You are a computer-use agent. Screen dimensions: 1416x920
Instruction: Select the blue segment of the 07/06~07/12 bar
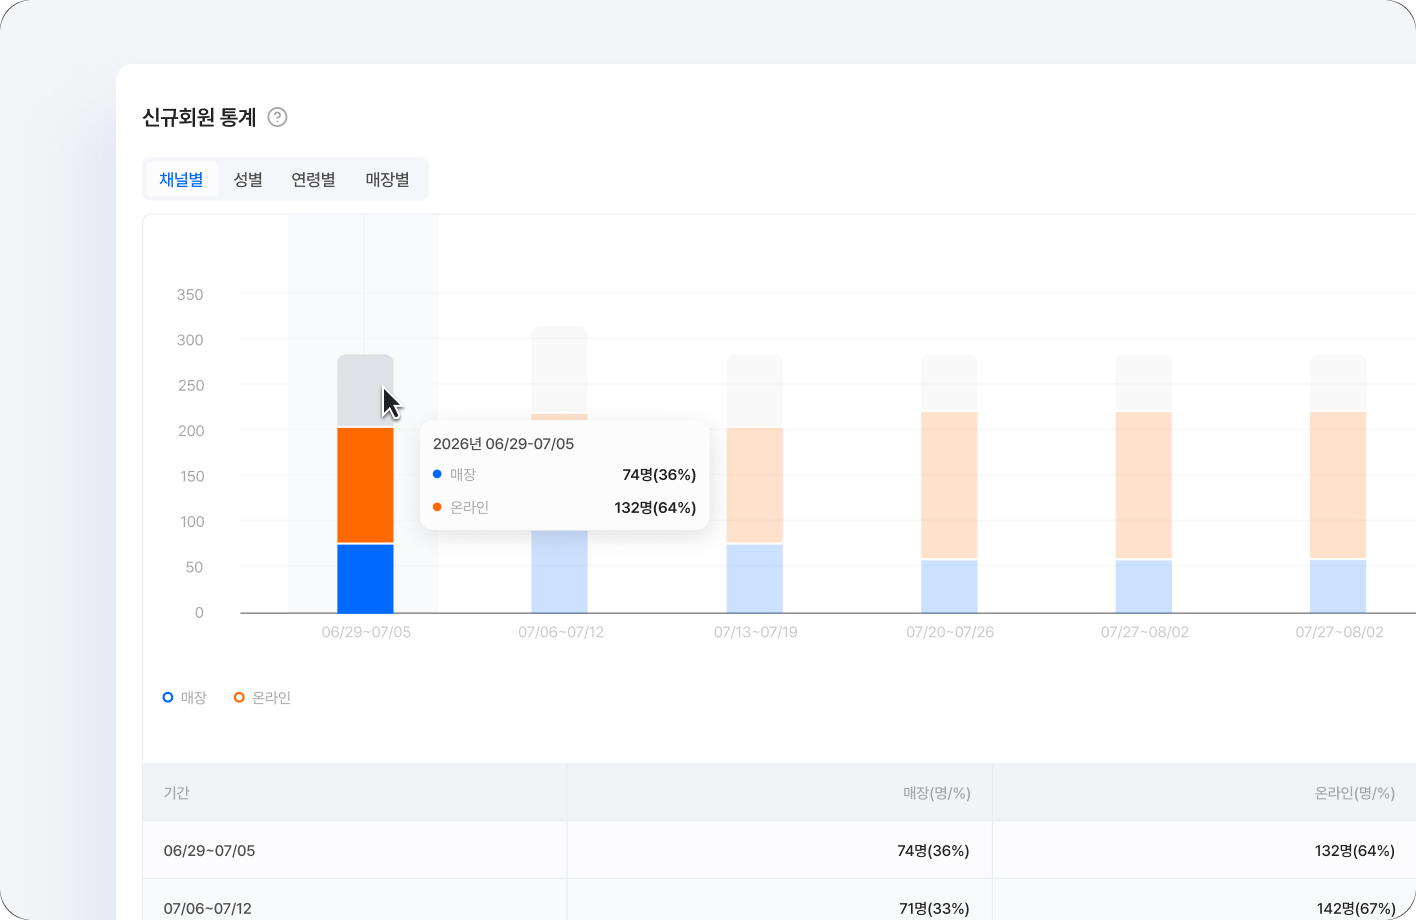click(559, 572)
